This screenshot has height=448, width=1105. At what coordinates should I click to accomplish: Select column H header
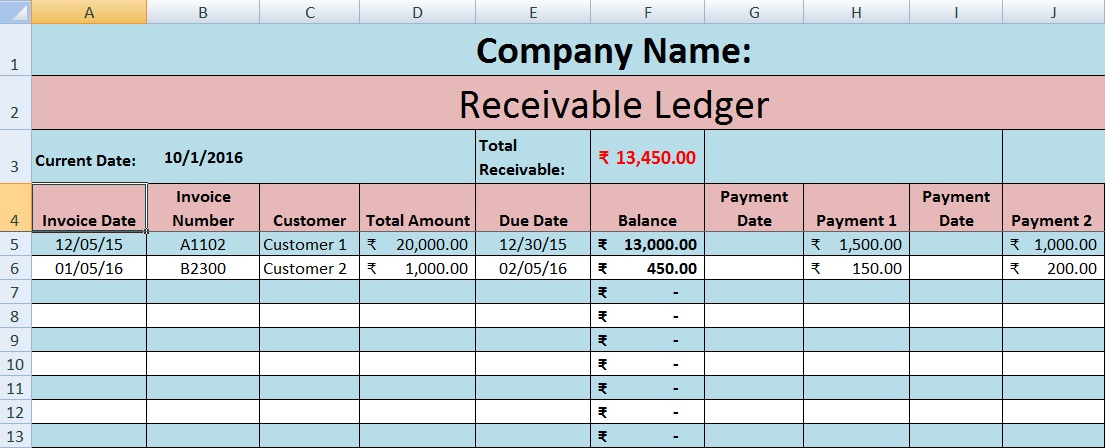(x=856, y=12)
